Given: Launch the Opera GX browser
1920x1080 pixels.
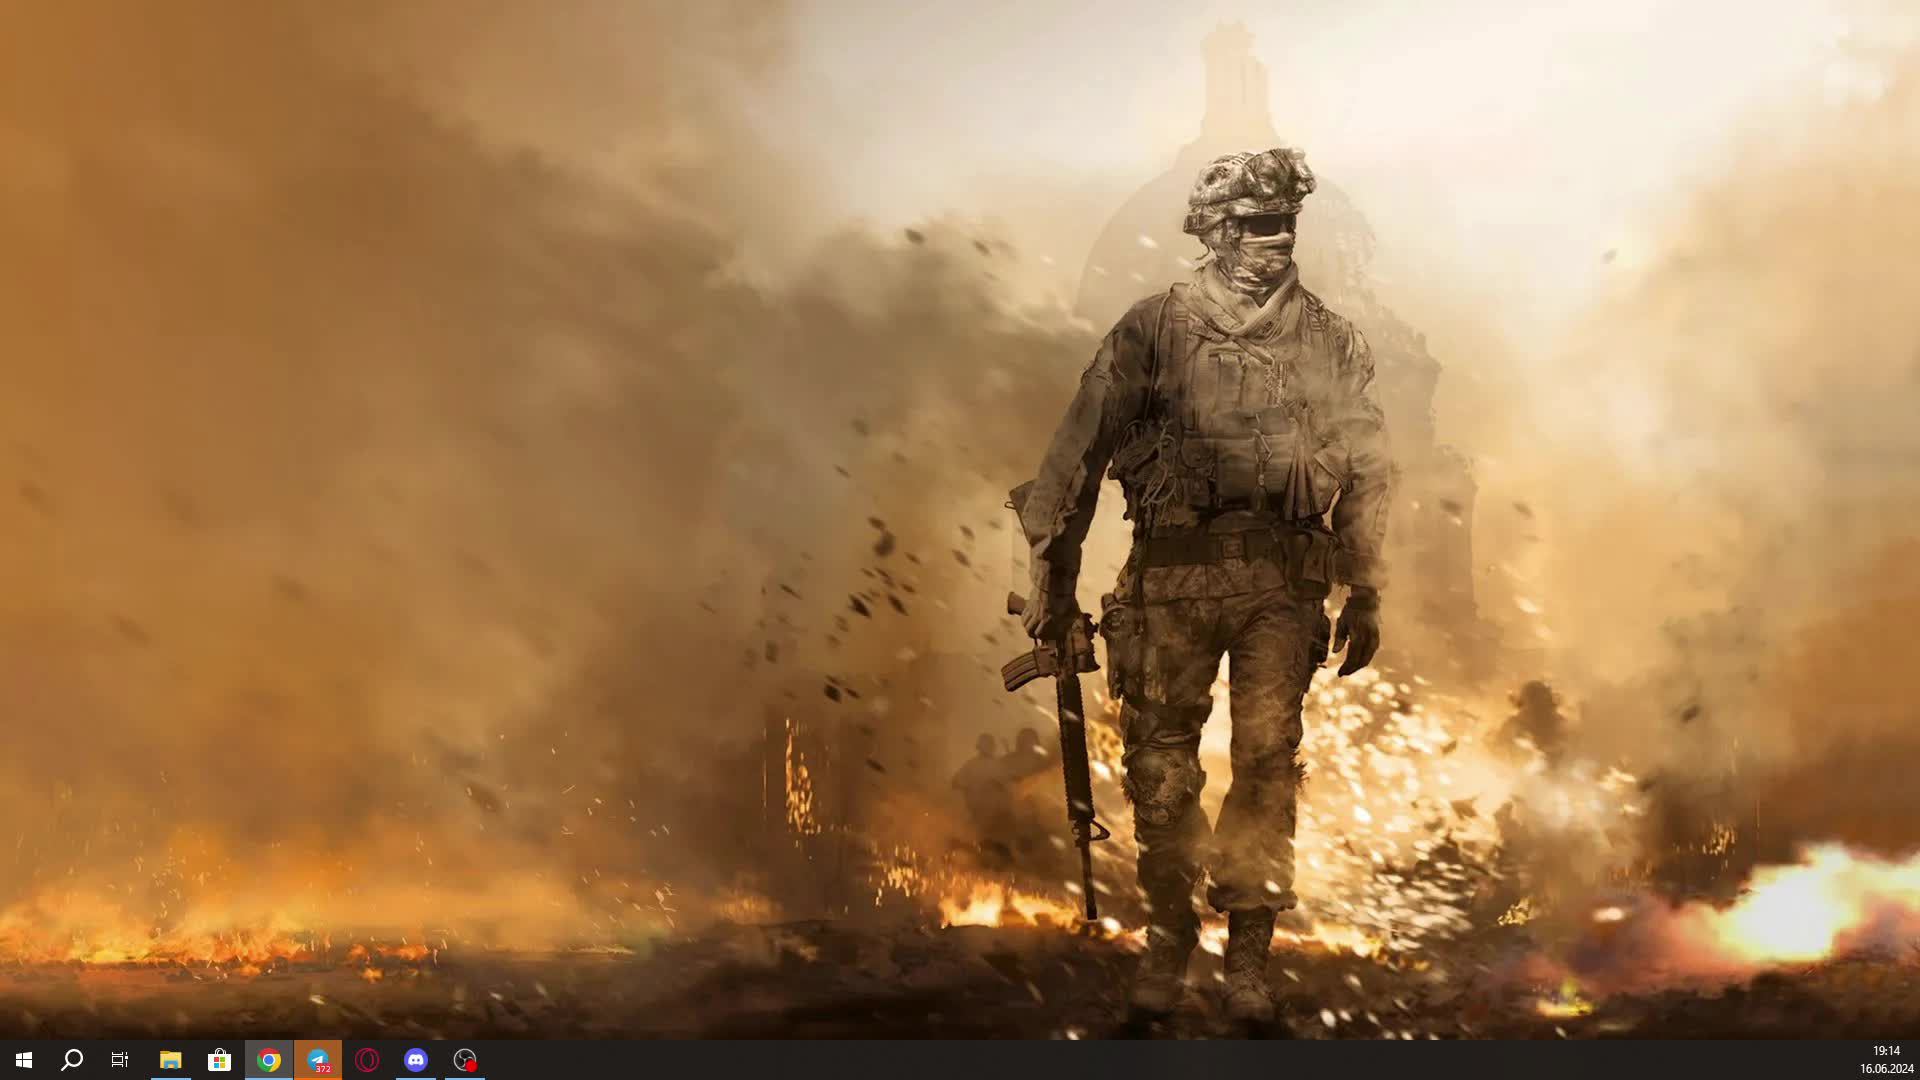Looking at the screenshot, I should coord(366,1060).
